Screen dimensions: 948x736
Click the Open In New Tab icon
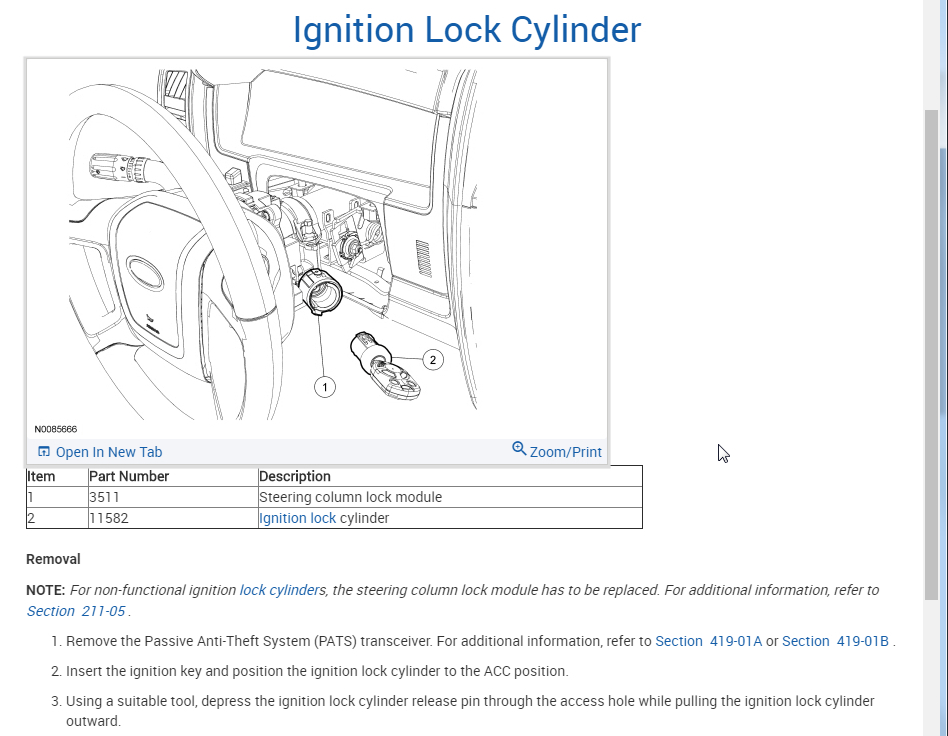pyautogui.click(x=44, y=452)
